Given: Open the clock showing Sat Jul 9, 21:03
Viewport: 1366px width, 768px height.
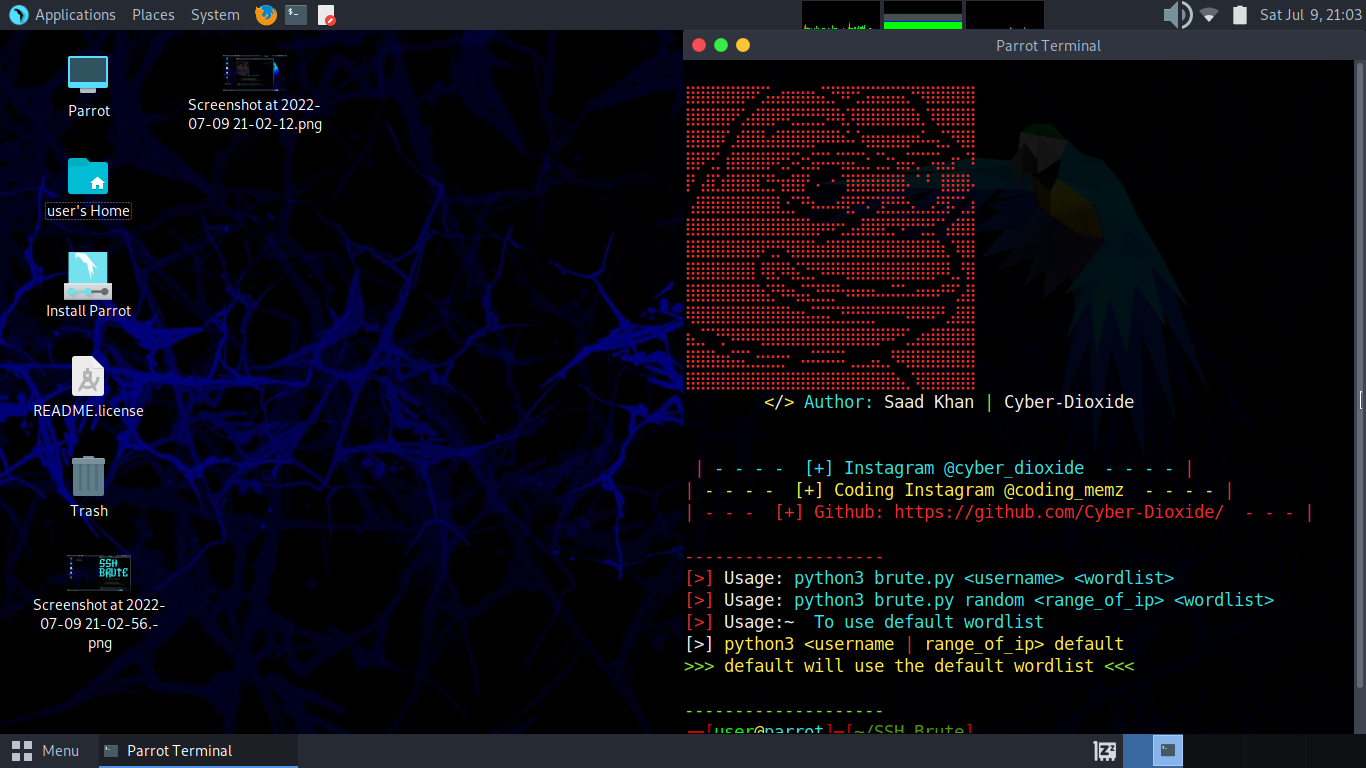Looking at the screenshot, I should pyautogui.click(x=1310, y=15).
